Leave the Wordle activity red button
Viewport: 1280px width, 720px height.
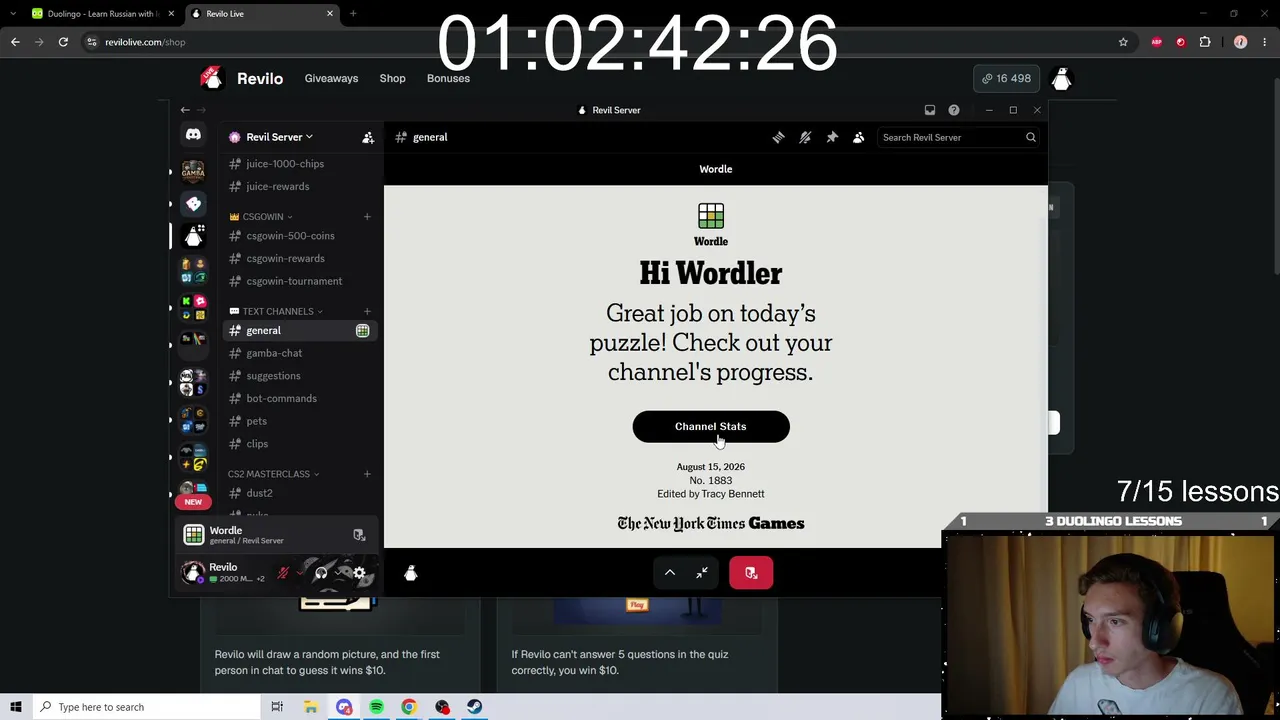coord(751,573)
